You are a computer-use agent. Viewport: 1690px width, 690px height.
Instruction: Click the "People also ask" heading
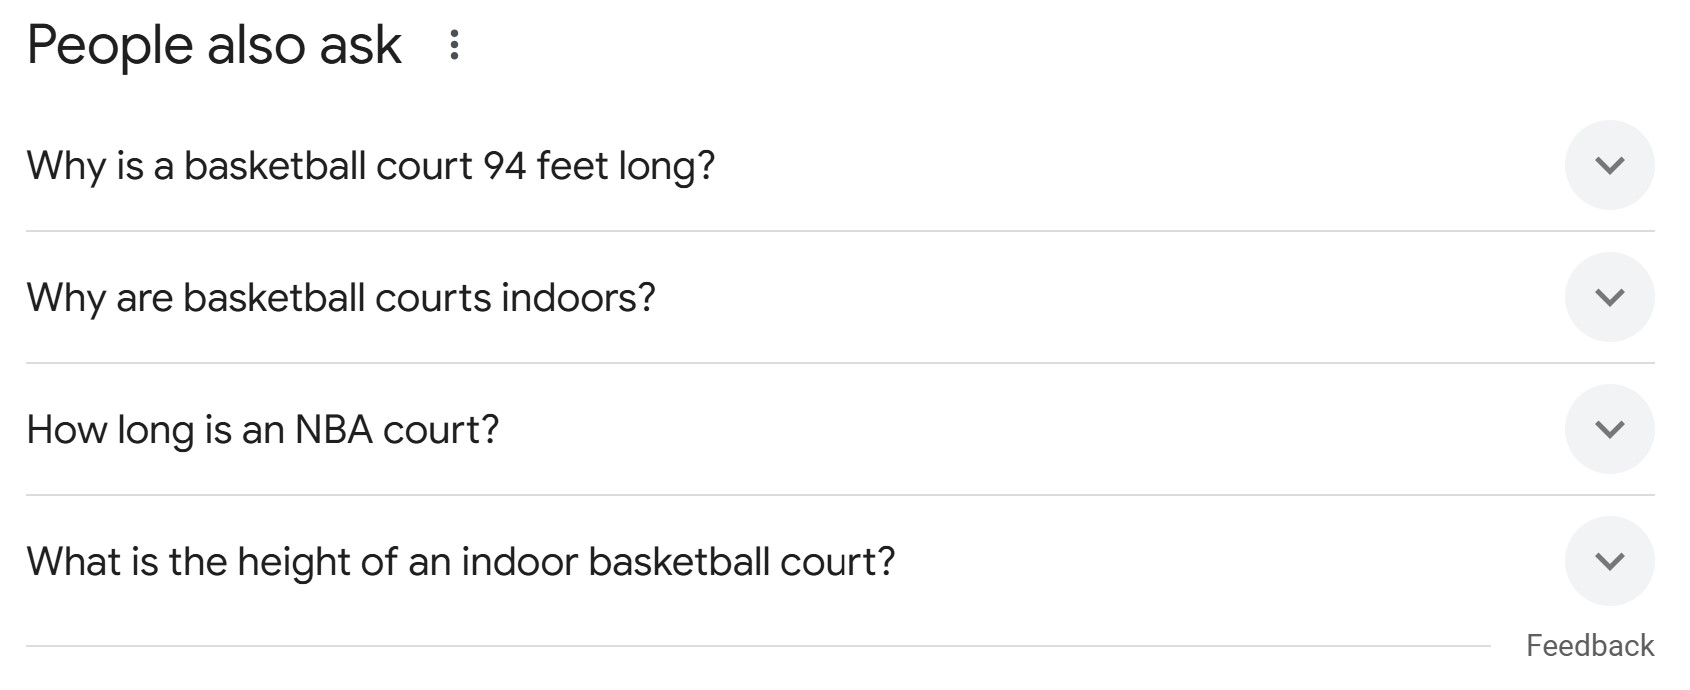(x=214, y=46)
